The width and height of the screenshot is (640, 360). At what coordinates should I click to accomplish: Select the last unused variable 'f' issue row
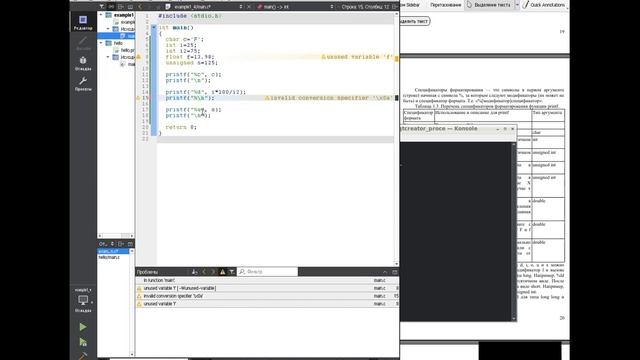(267, 304)
